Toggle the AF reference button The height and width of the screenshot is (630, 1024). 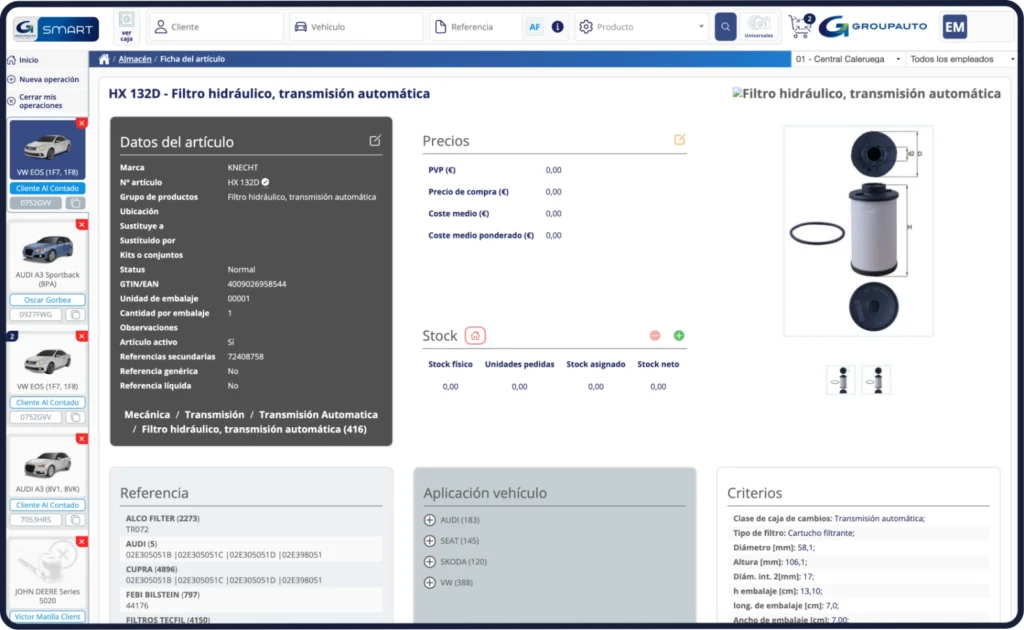[x=534, y=27]
